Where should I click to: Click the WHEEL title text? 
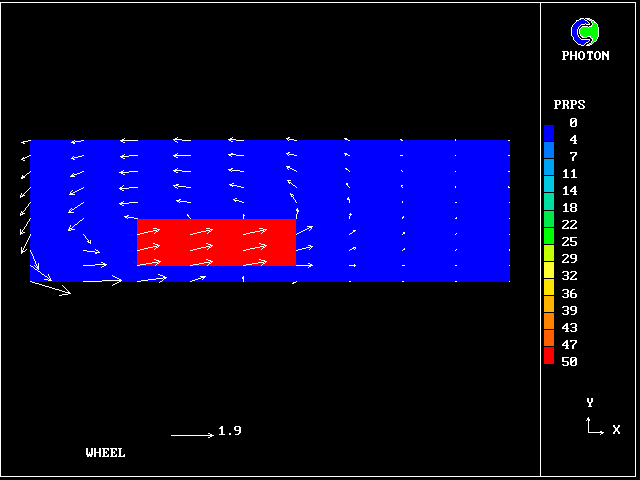106,453
